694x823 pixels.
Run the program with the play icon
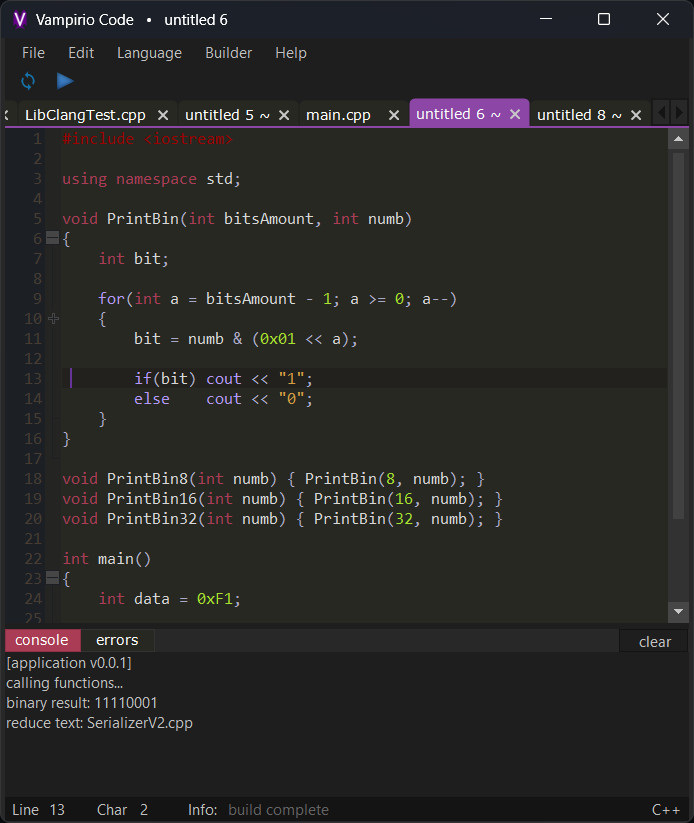(x=65, y=81)
